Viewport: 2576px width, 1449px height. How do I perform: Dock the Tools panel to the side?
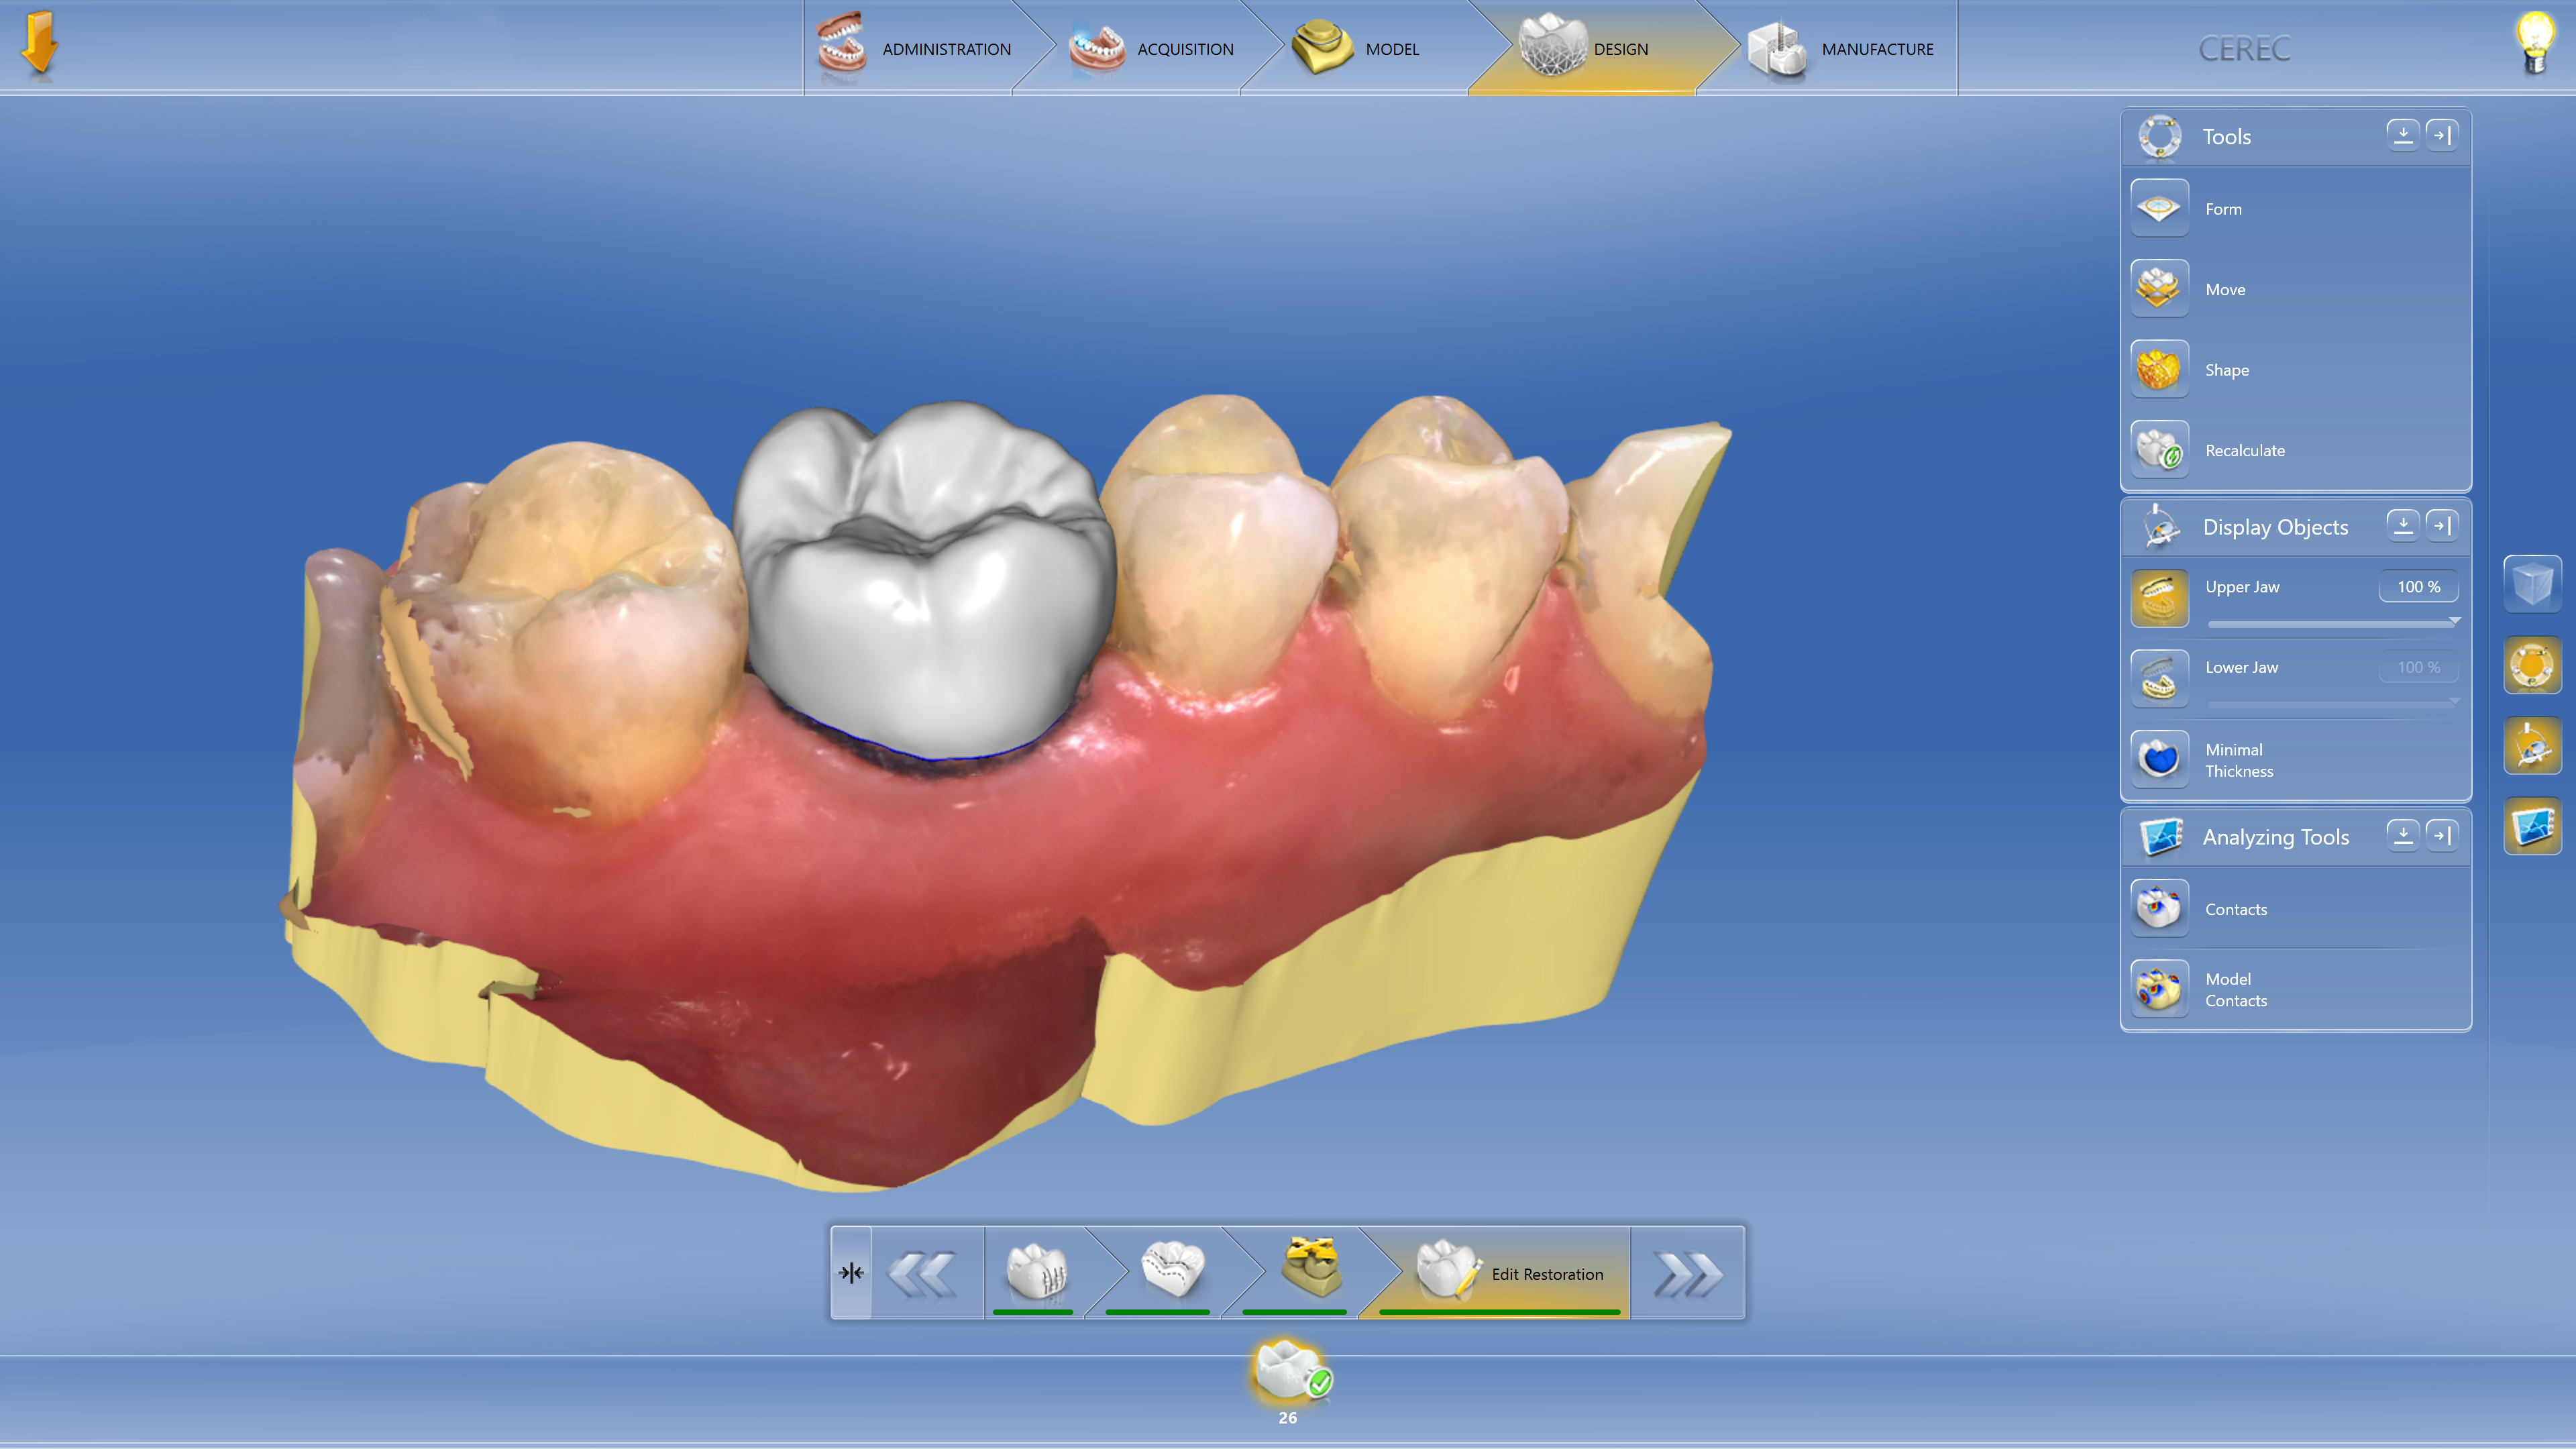2442,135
